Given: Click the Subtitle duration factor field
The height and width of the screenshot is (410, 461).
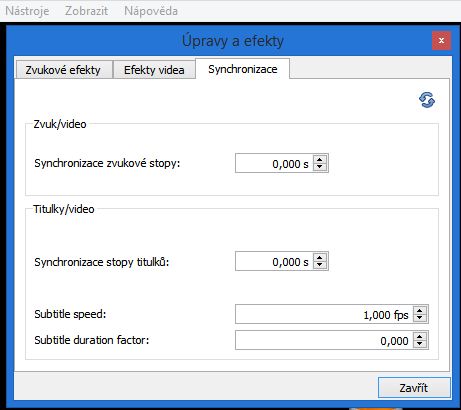Looking at the screenshot, I should pyautogui.click(x=324, y=340).
